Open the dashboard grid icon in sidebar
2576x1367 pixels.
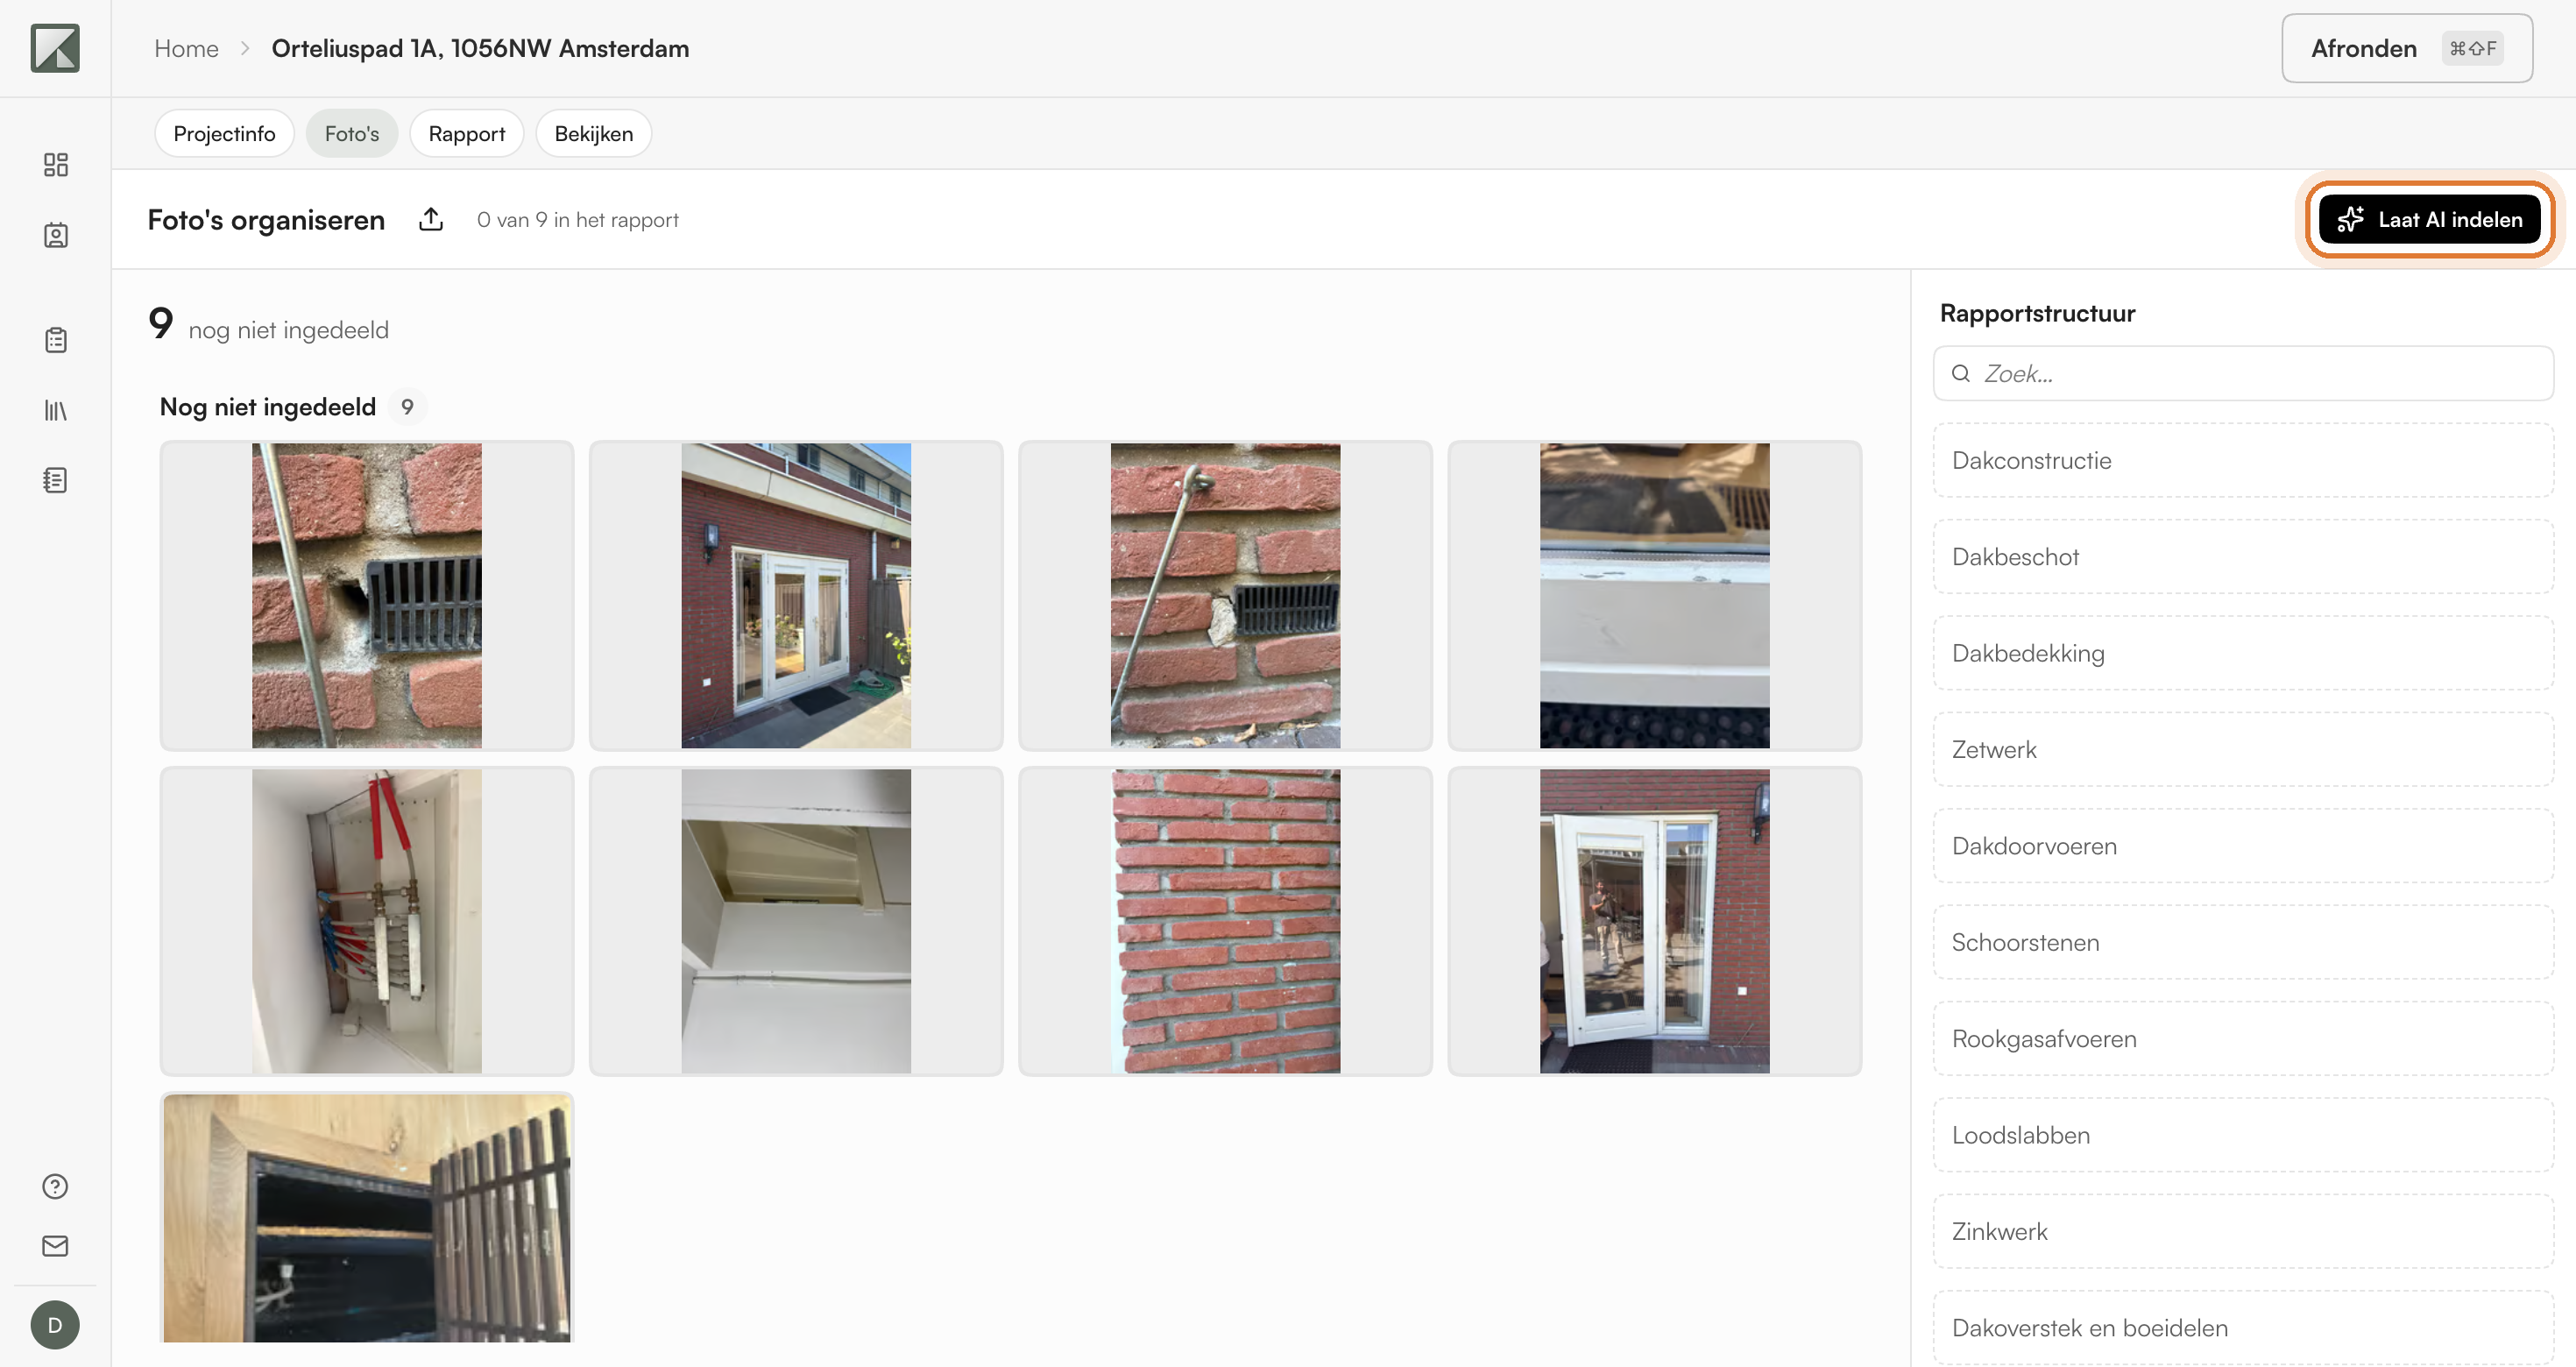pos(55,165)
